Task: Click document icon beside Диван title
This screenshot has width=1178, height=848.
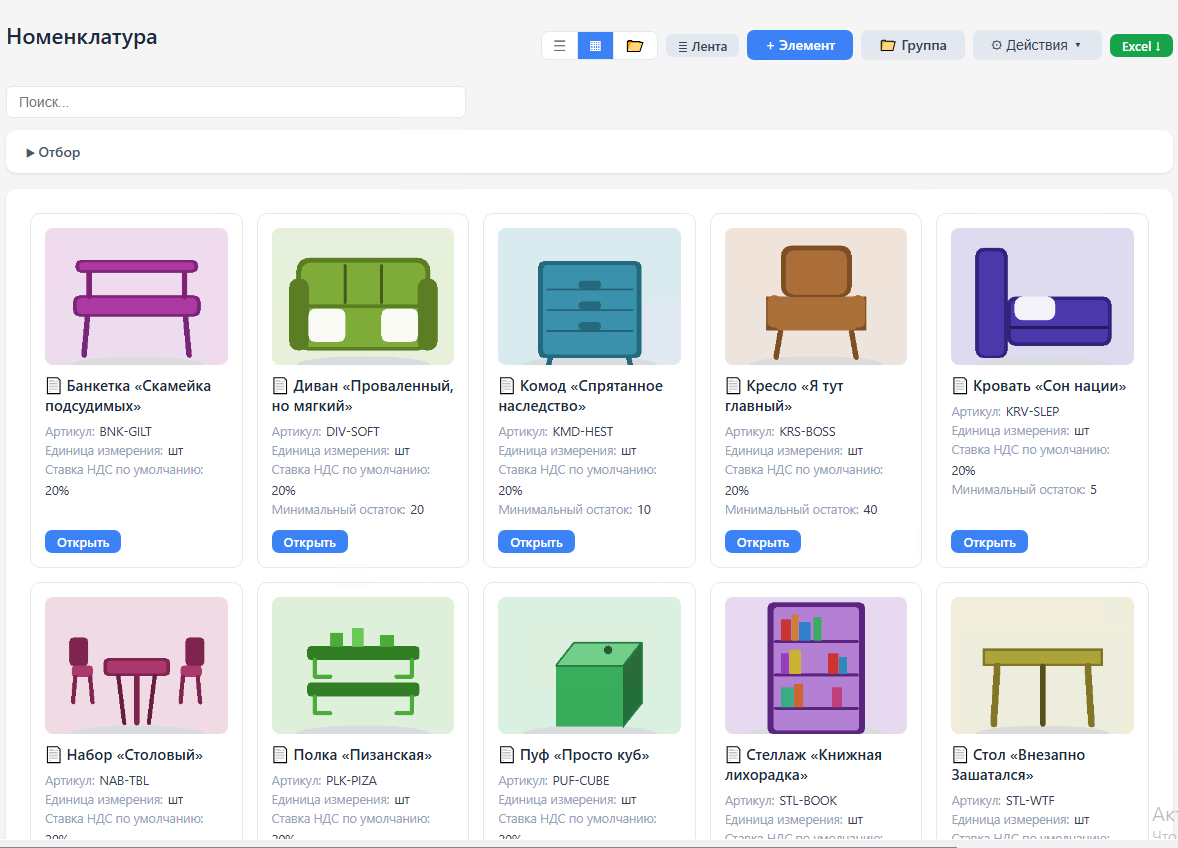Action: tap(280, 386)
